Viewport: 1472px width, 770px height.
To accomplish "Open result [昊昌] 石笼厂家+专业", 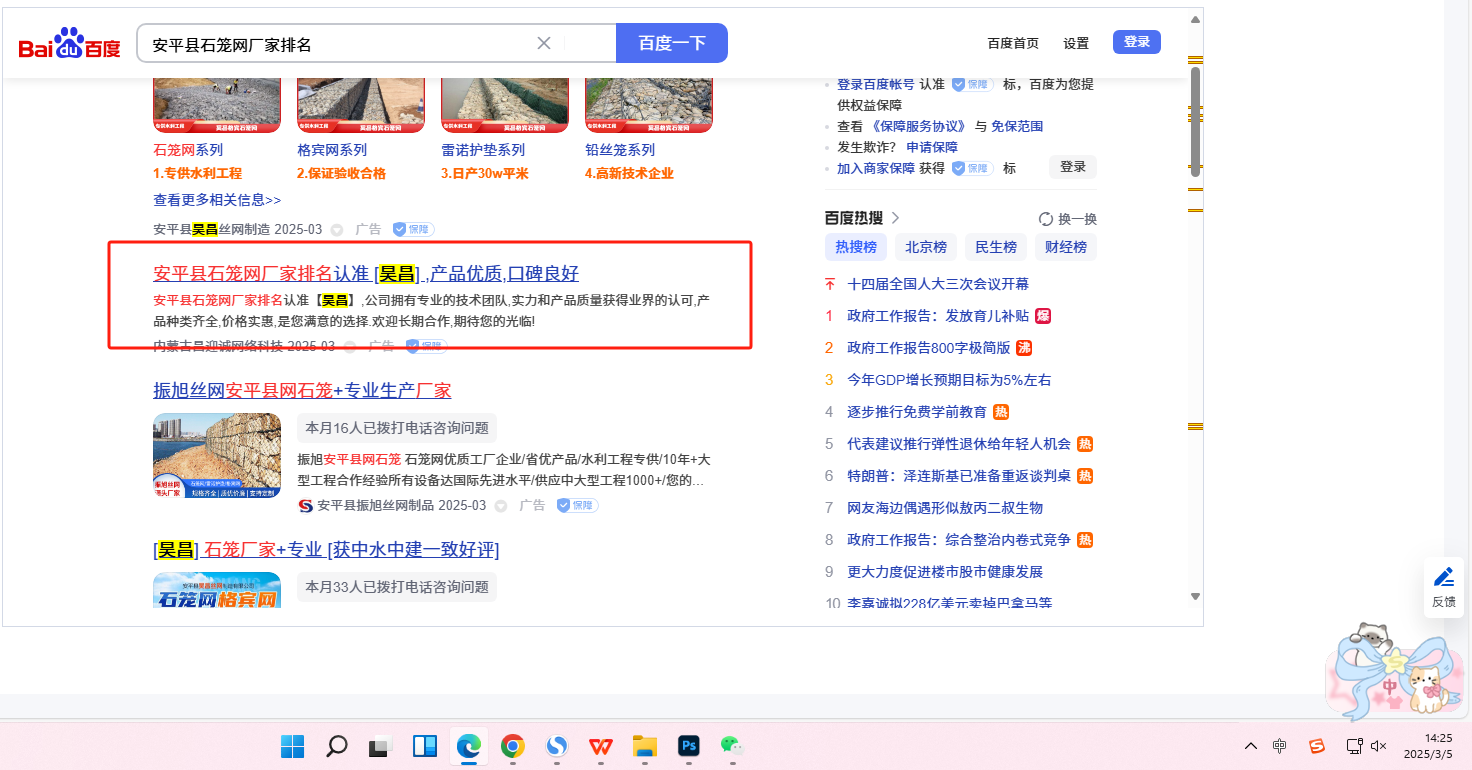I will coord(326,550).
